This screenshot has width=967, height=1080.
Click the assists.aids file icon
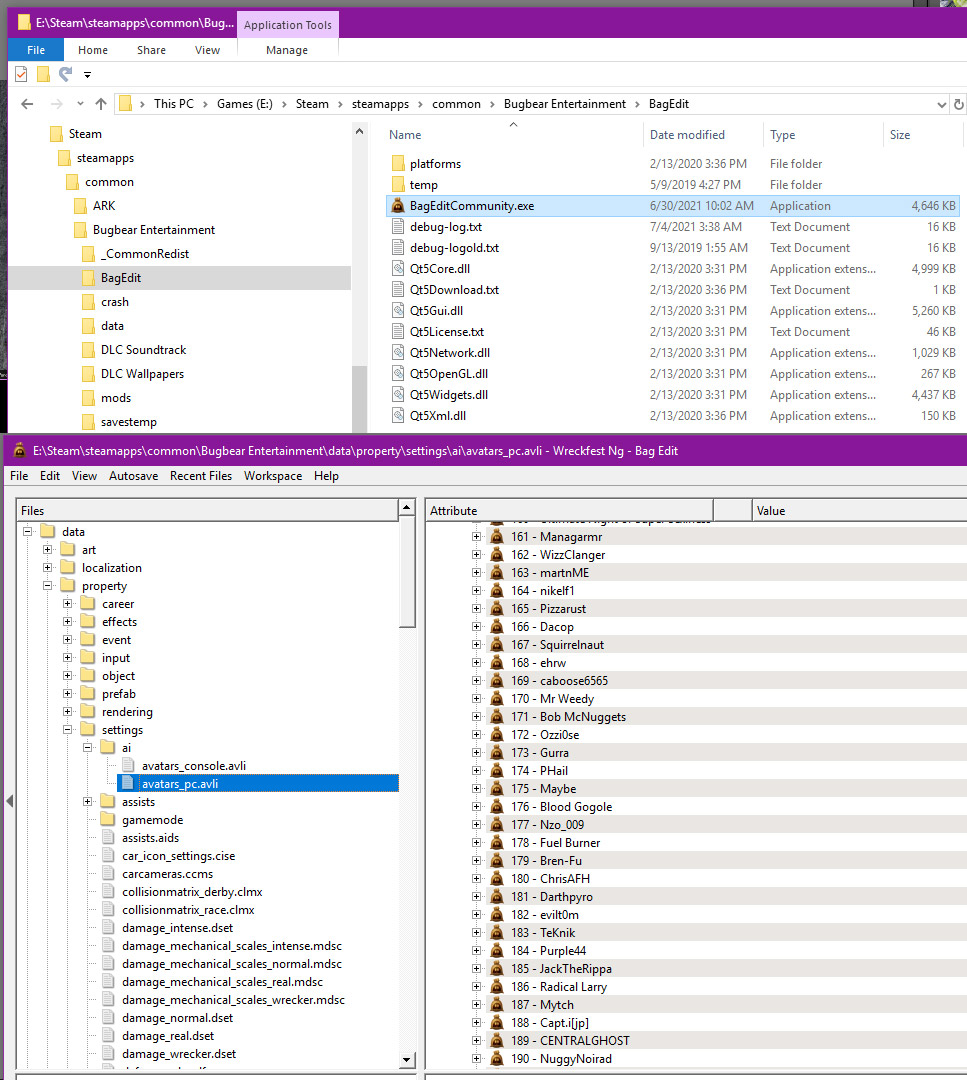[108, 838]
